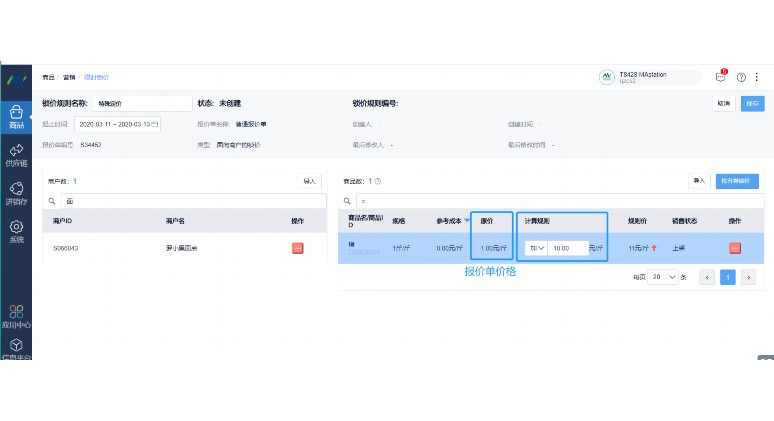Viewport: 774px width, 421px height.
Task: Open the 商品 section in sidebar
Action: click(16, 117)
